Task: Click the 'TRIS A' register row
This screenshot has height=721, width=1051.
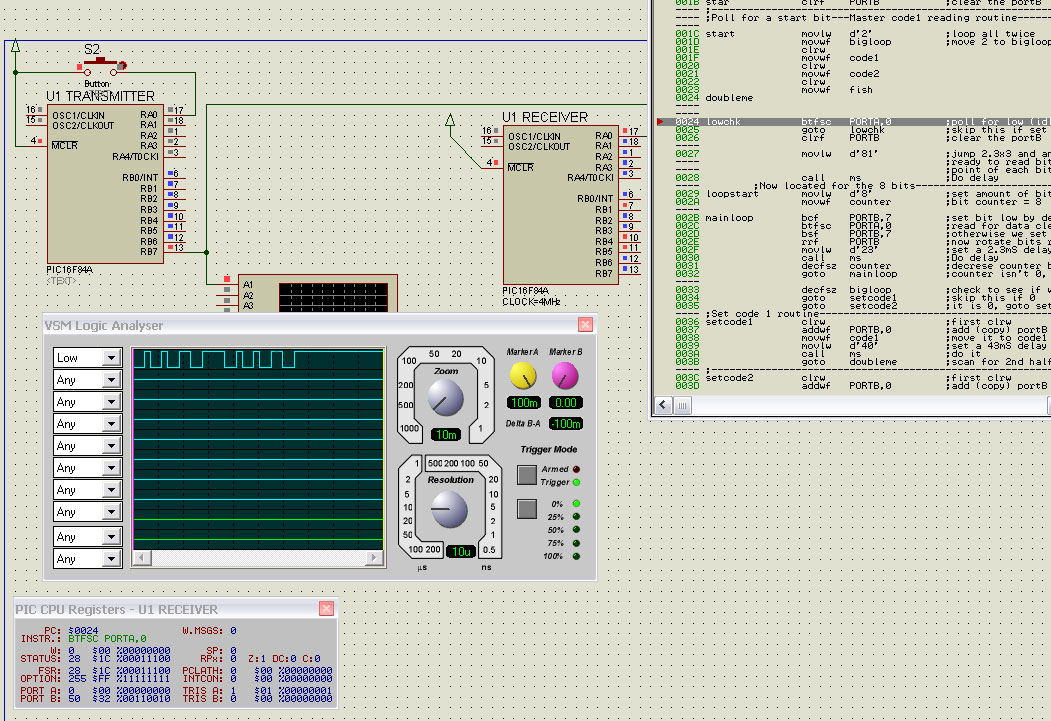Action: point(257,691)
